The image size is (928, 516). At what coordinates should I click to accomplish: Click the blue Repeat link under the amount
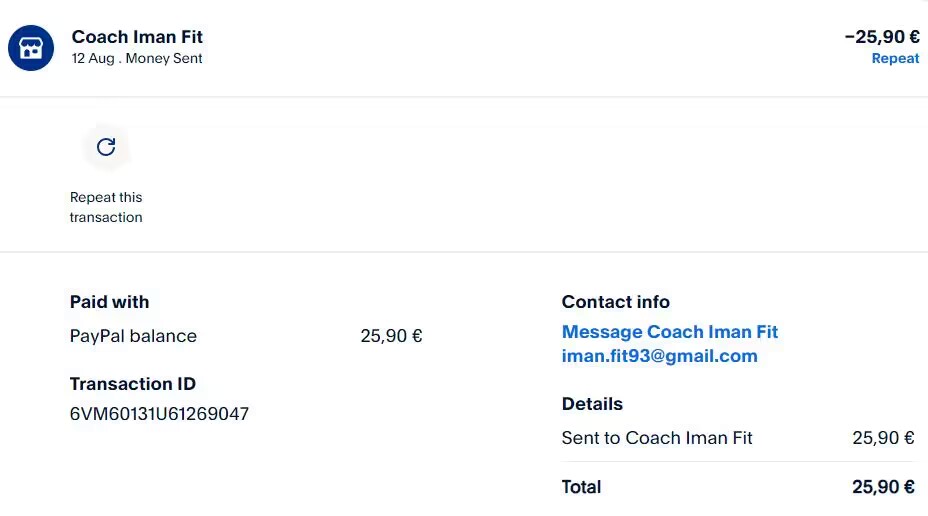click(895, 59)
